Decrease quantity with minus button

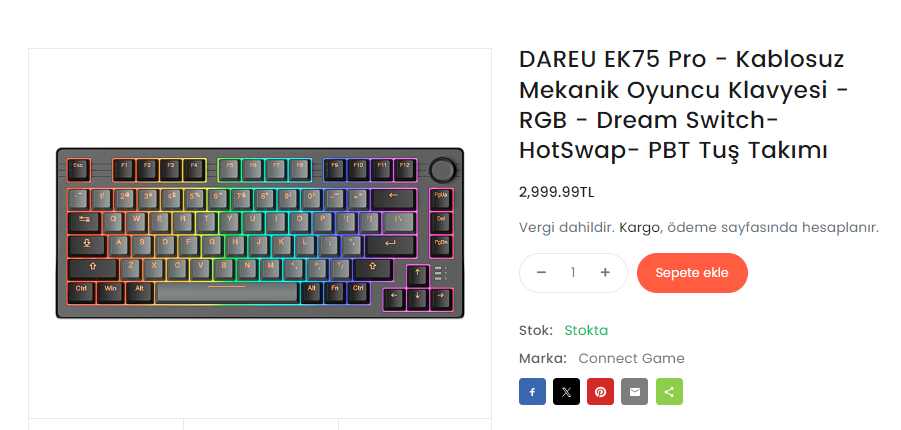(x=541, y=272)
